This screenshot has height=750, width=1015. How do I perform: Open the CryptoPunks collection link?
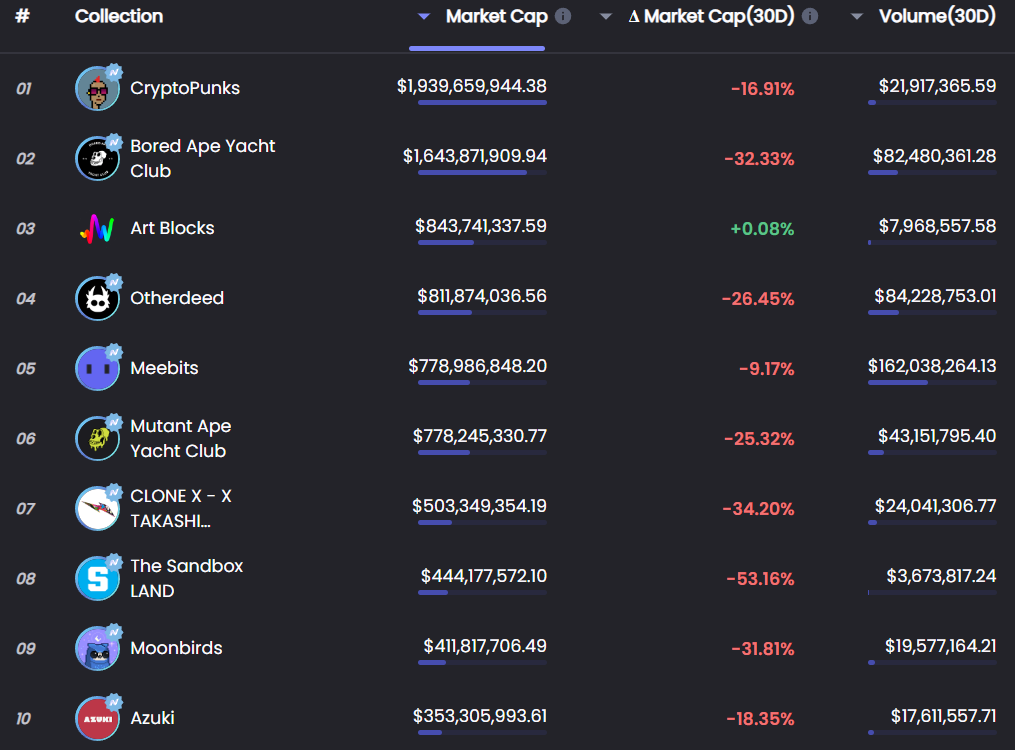pyautogui.click(x=185, y=88)
